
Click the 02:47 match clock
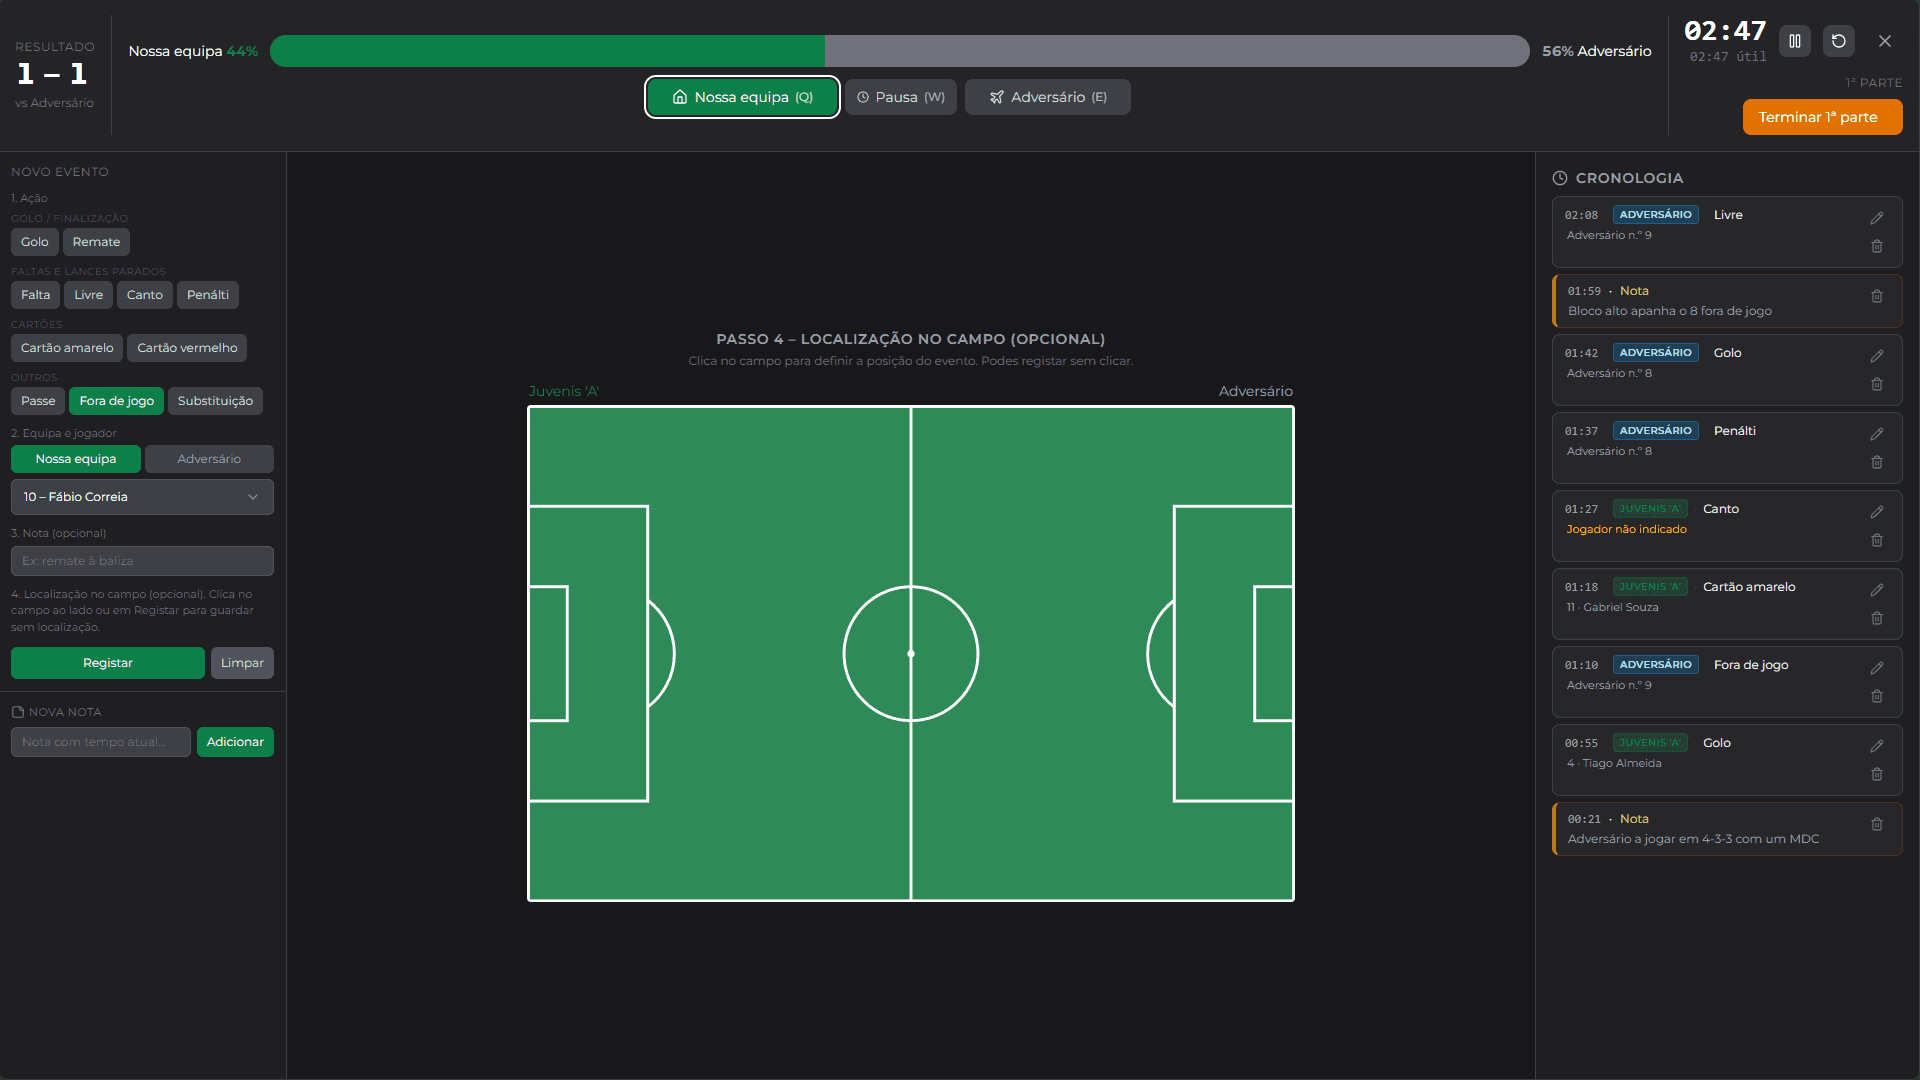1725,31
